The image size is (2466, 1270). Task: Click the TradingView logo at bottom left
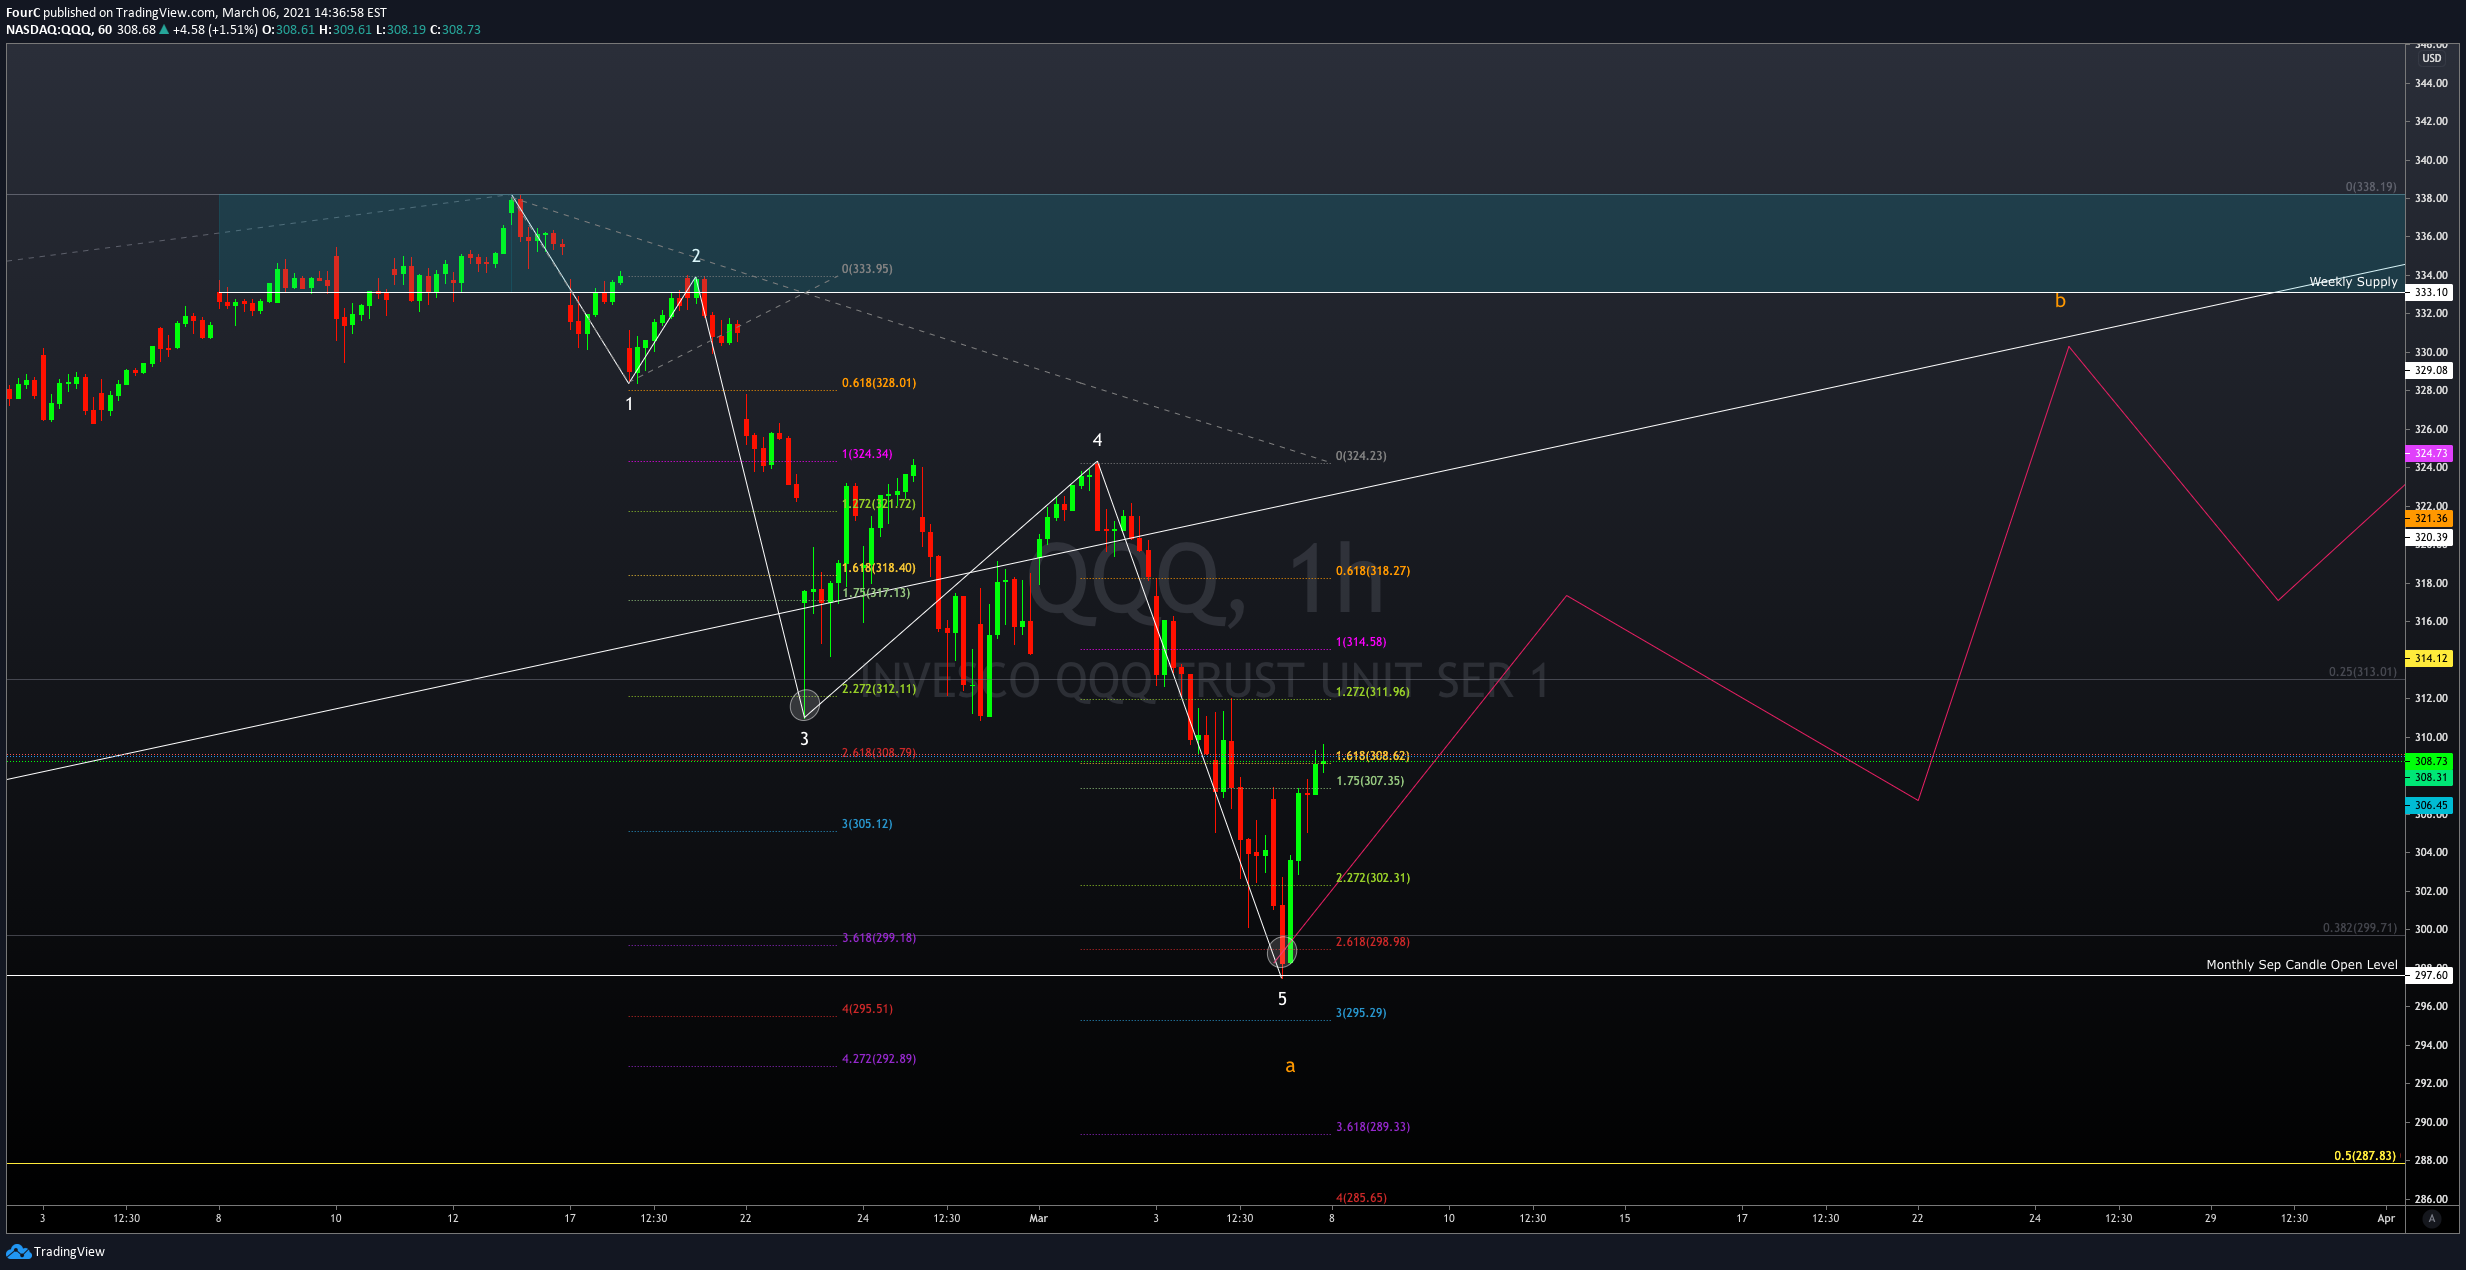56,1251
